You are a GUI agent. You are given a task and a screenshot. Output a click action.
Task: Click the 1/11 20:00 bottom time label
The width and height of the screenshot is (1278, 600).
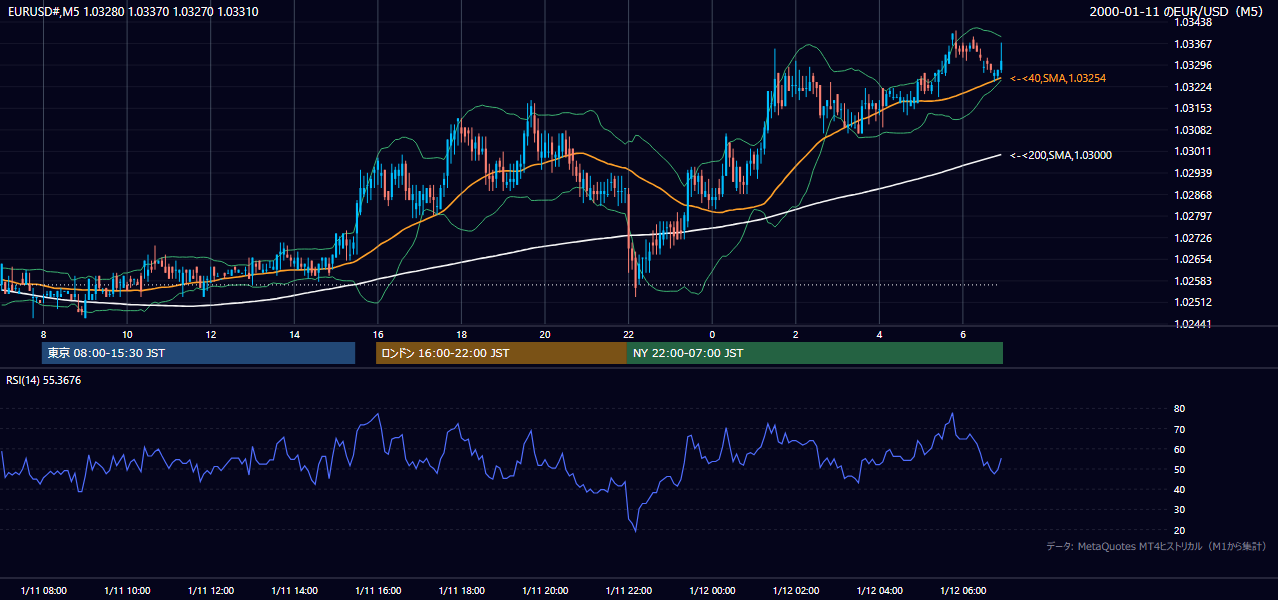[x=545, y=590]
